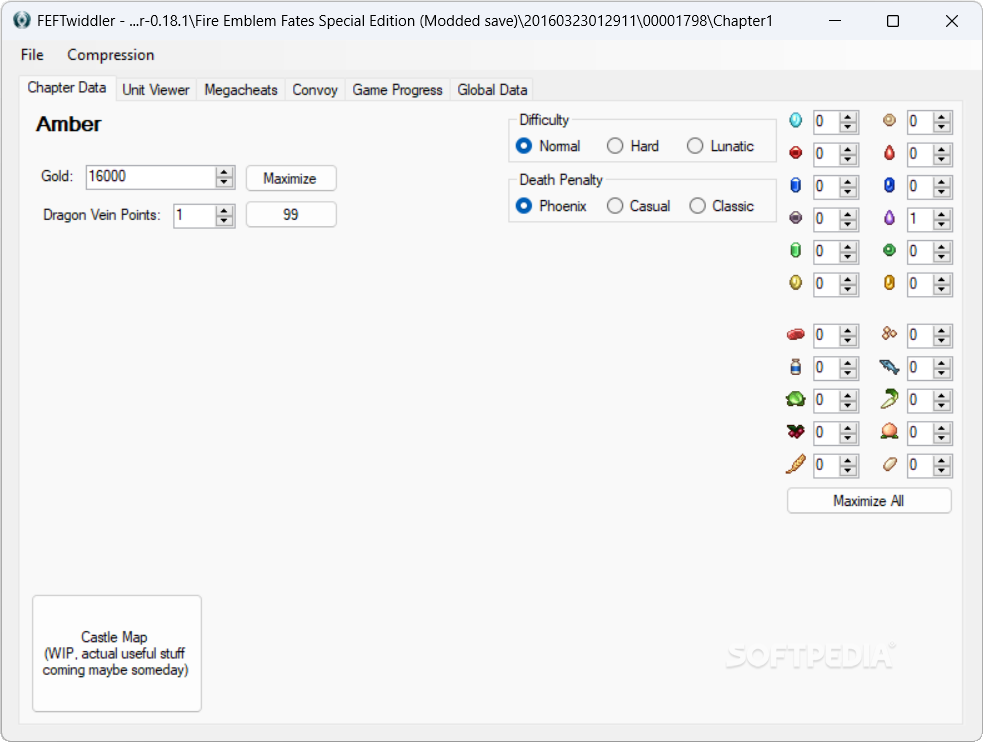
Task: Decrease purple amethyst count with down arrow
Action: click(941, 224)
